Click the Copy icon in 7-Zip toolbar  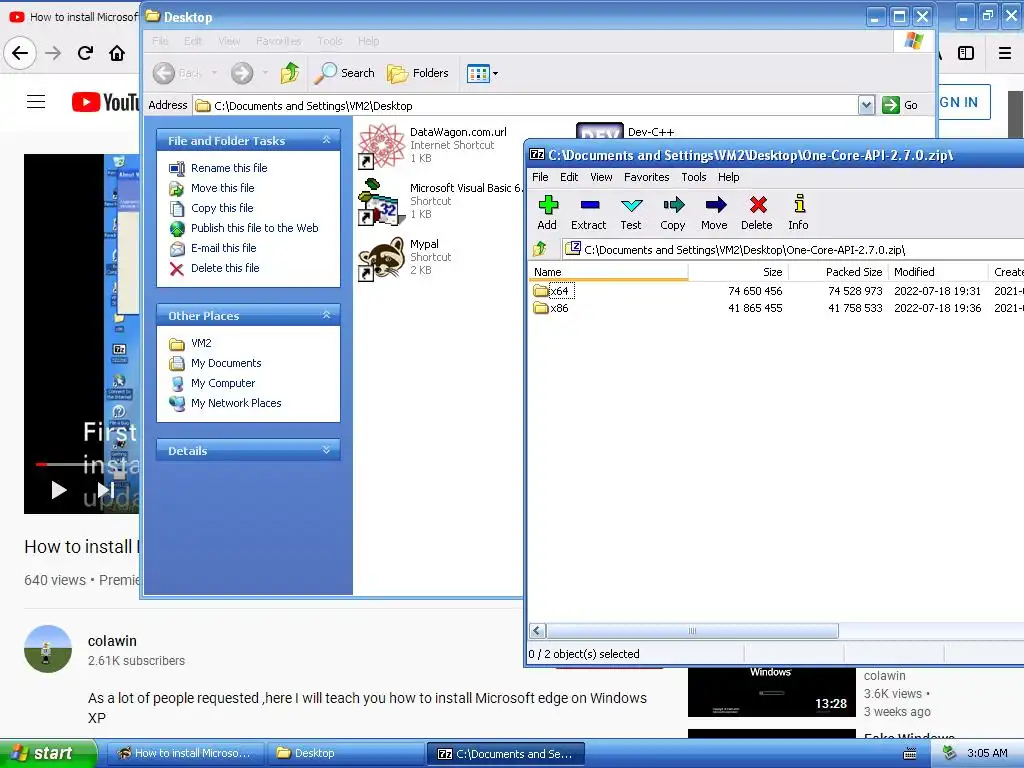[x=673, y=213]
